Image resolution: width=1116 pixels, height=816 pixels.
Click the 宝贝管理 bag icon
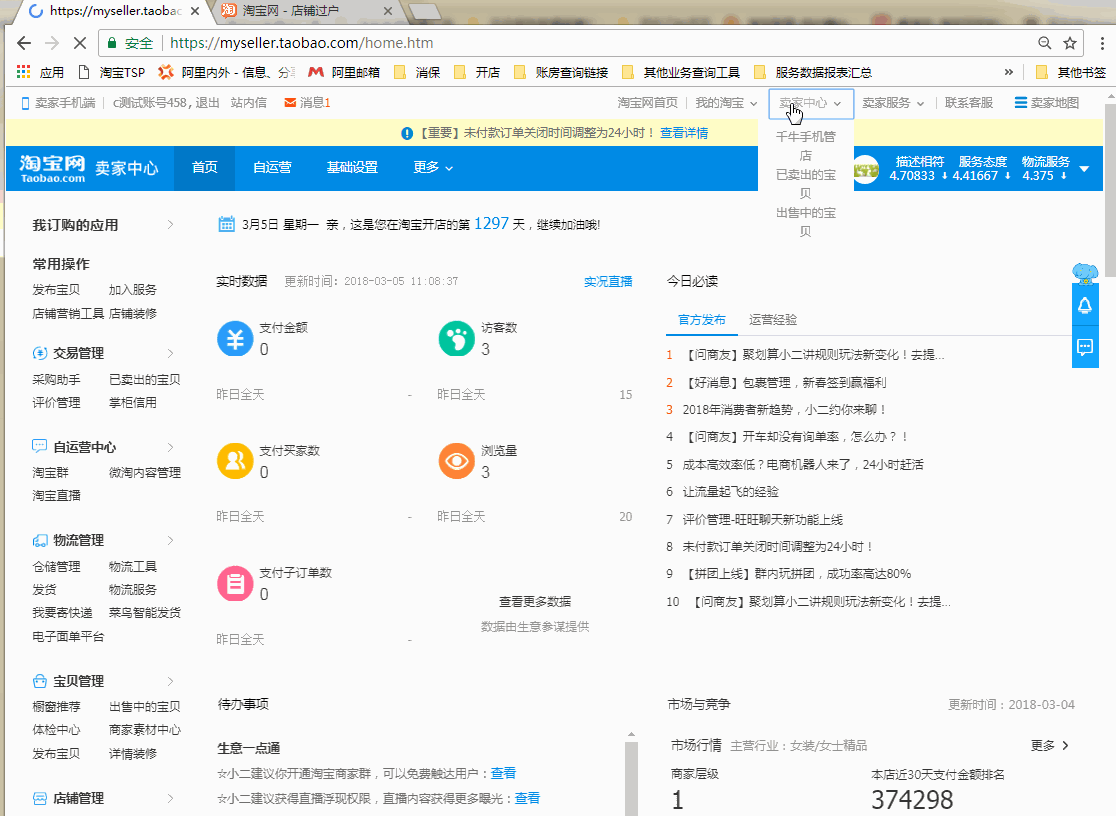pyautogui.click(x=40, y=681)
